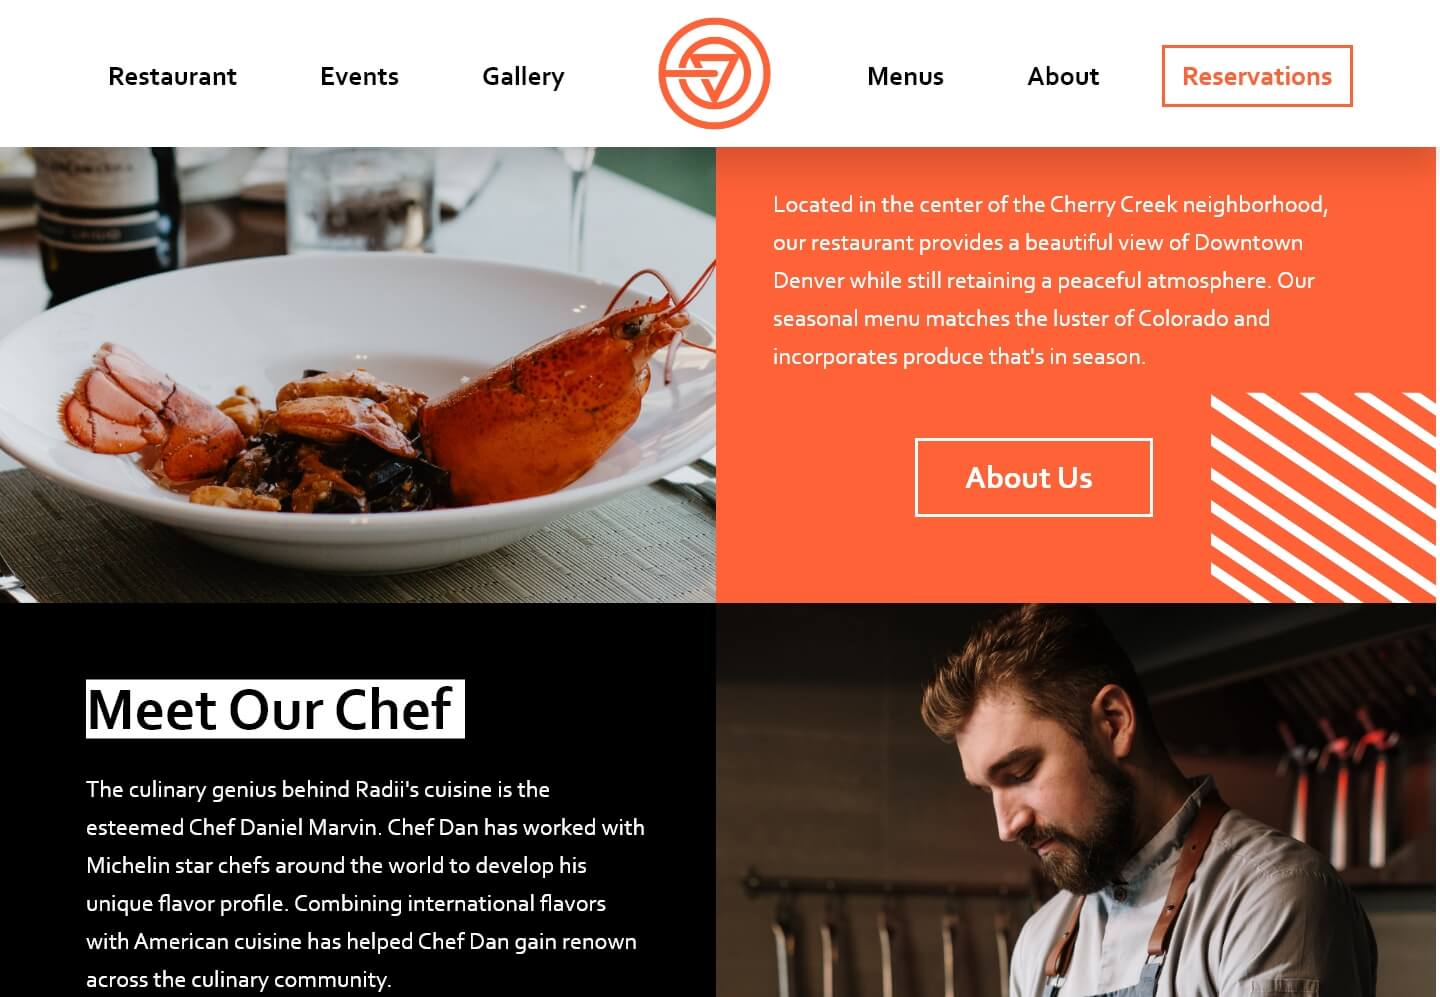Click the diagonal white striped decoration
This screenshot has width=1440, height=997.
tap(1323, 498)
